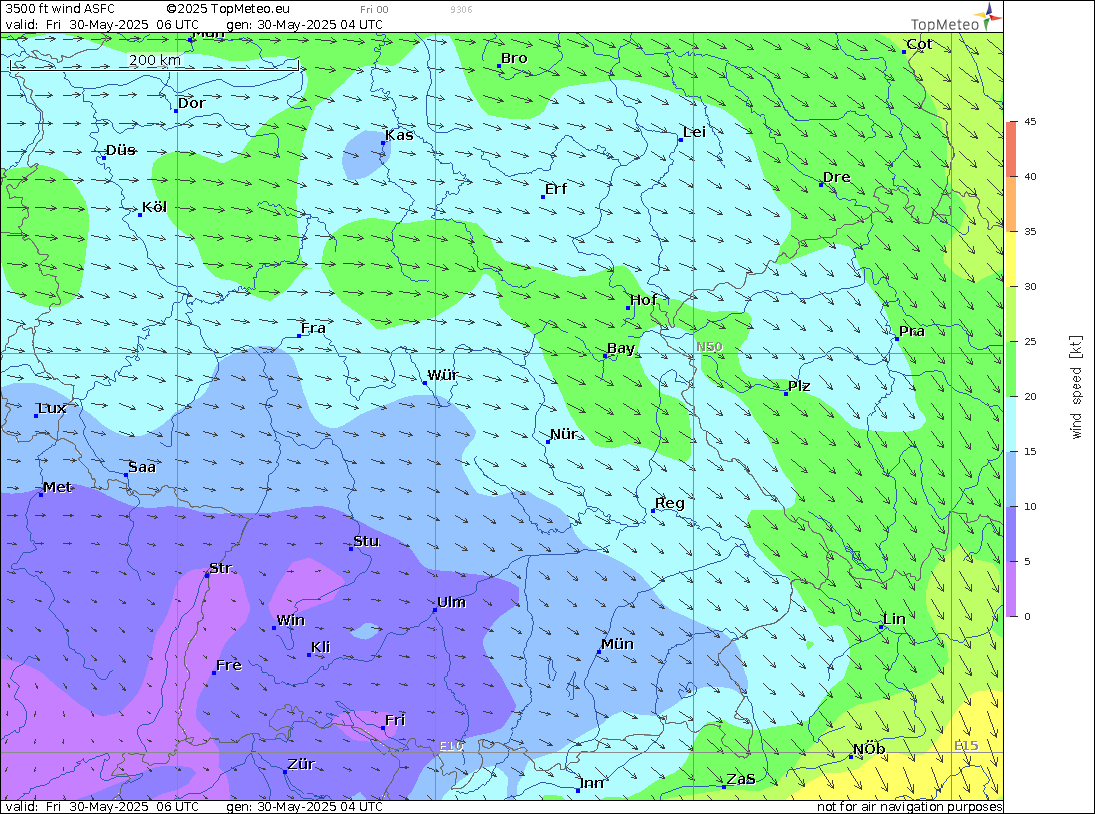Image resolution: width=1095 pixels, height=814 pixels.
Task: Pick the cyan 15–20 kt legend band
Action: pyautogui.click(x=1012, y=424)
